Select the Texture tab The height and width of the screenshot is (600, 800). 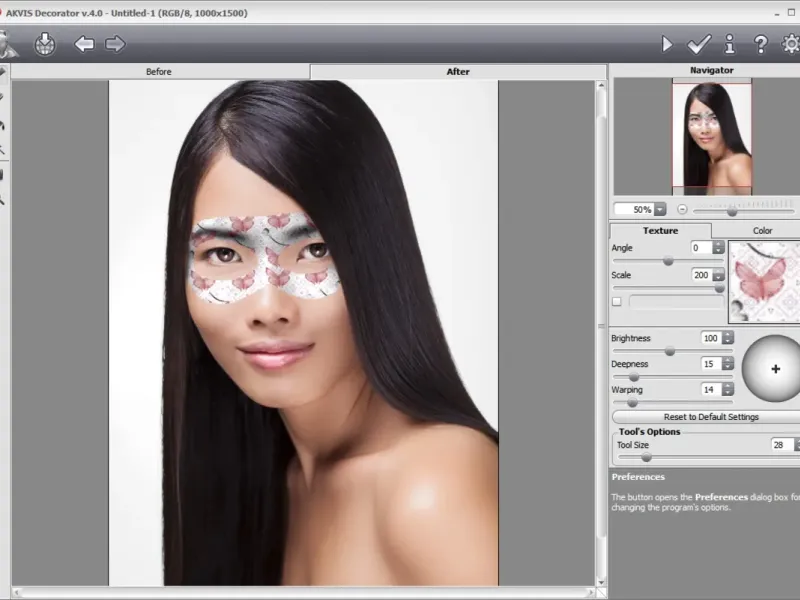pyautogui.click(x=660, y=230)
